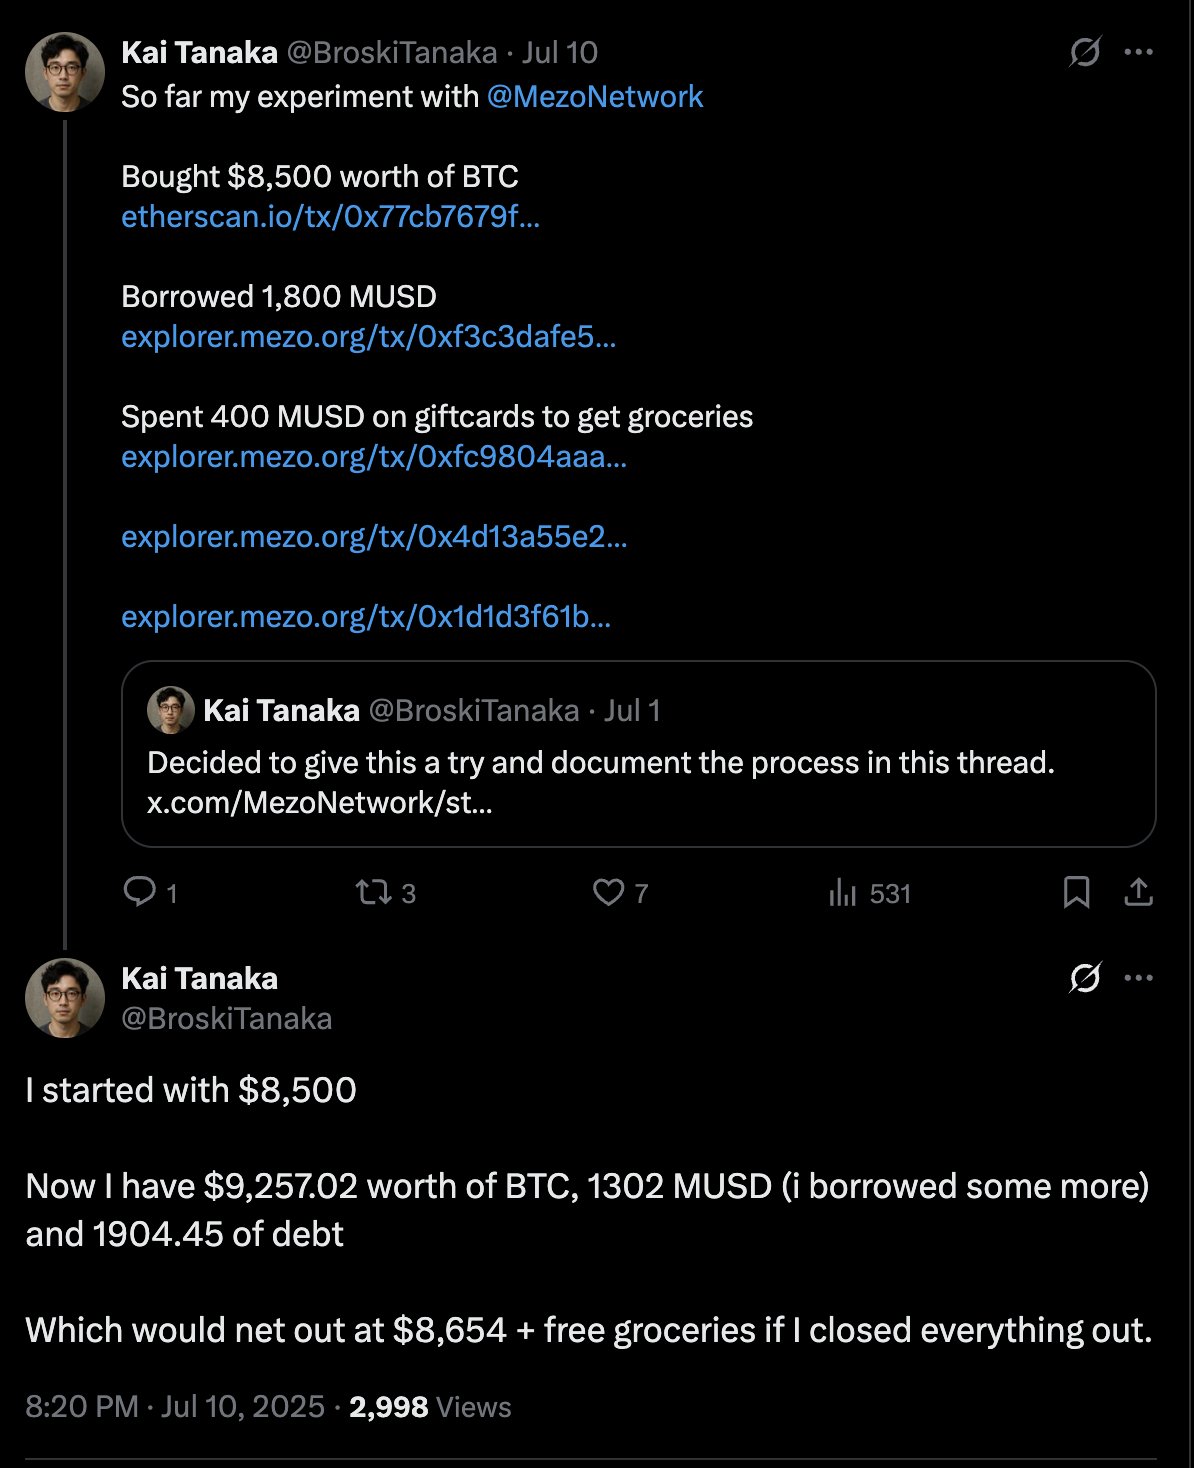
Task: Open more options on top tweet
Action: tap(1139, 52)
